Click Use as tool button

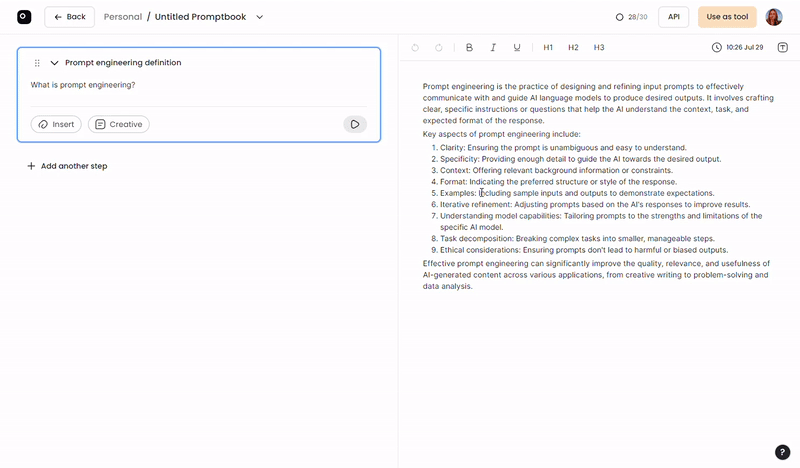pos(727,17)
